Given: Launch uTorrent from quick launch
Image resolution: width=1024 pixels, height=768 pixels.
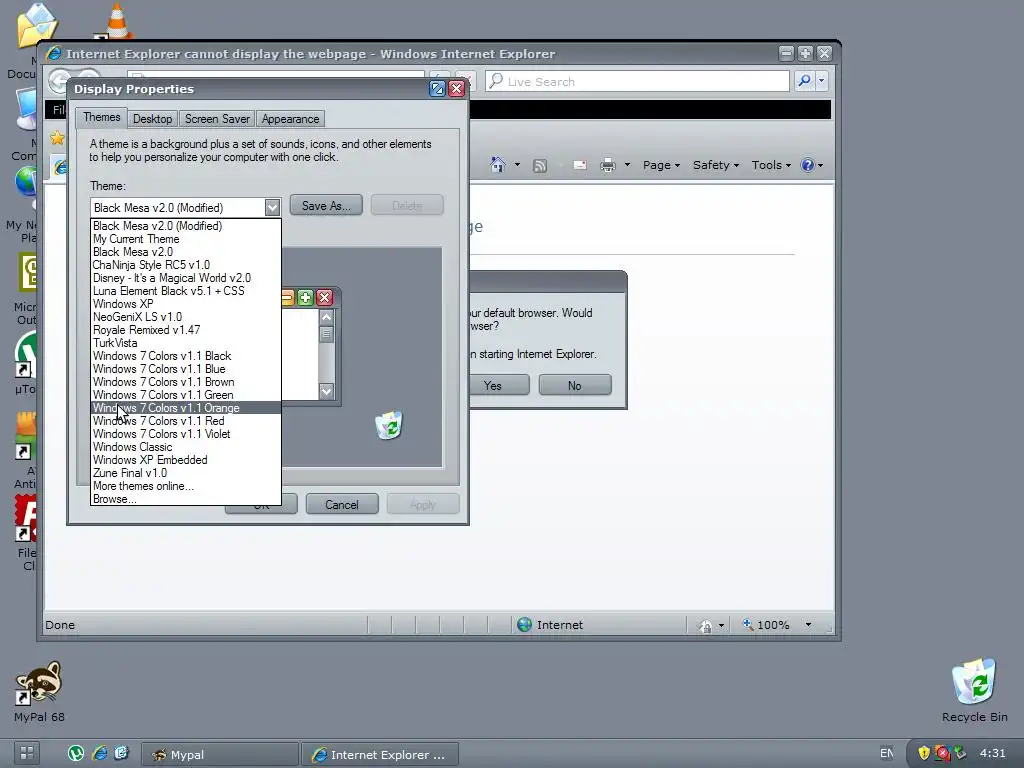Looking at the screenshot, I should point(76,753).
